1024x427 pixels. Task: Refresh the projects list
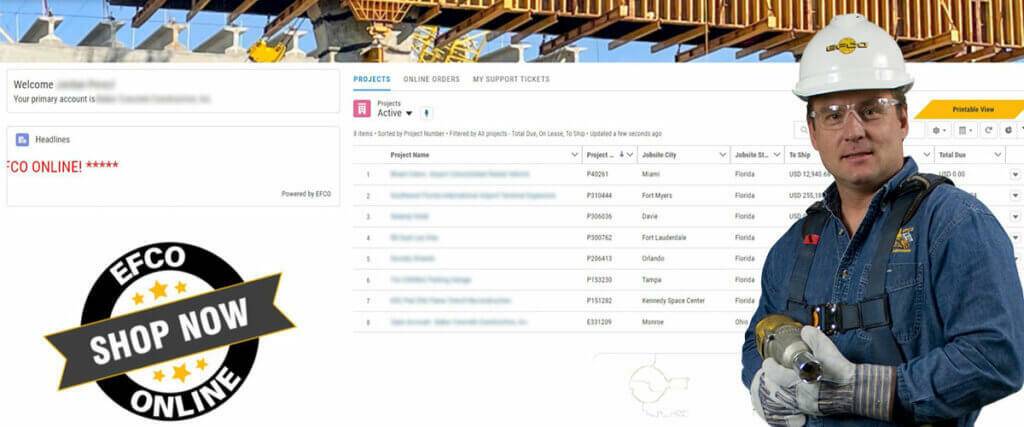click(988, 130)
